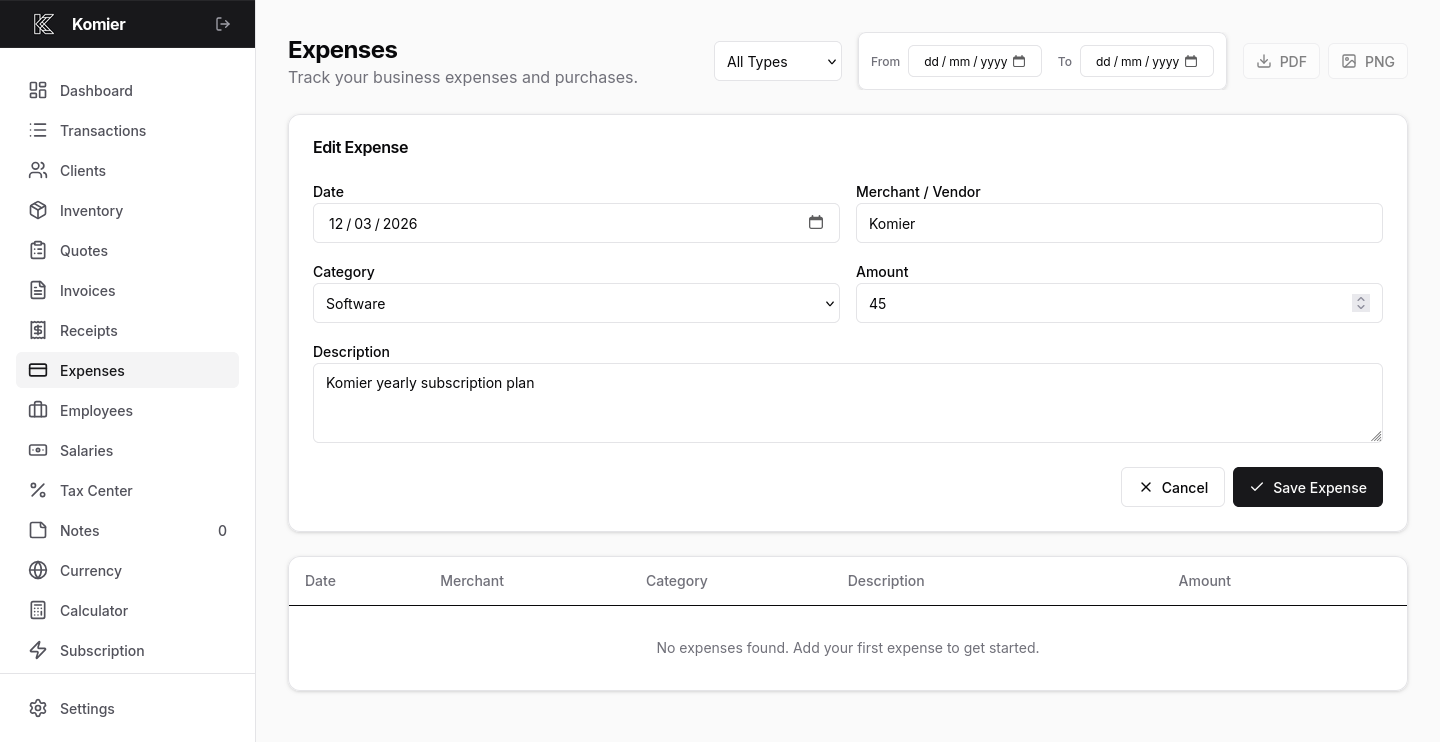Click inside the Merchant / Vendor field
This screenshot has height=742, width=1440.
pos(1119,223)
